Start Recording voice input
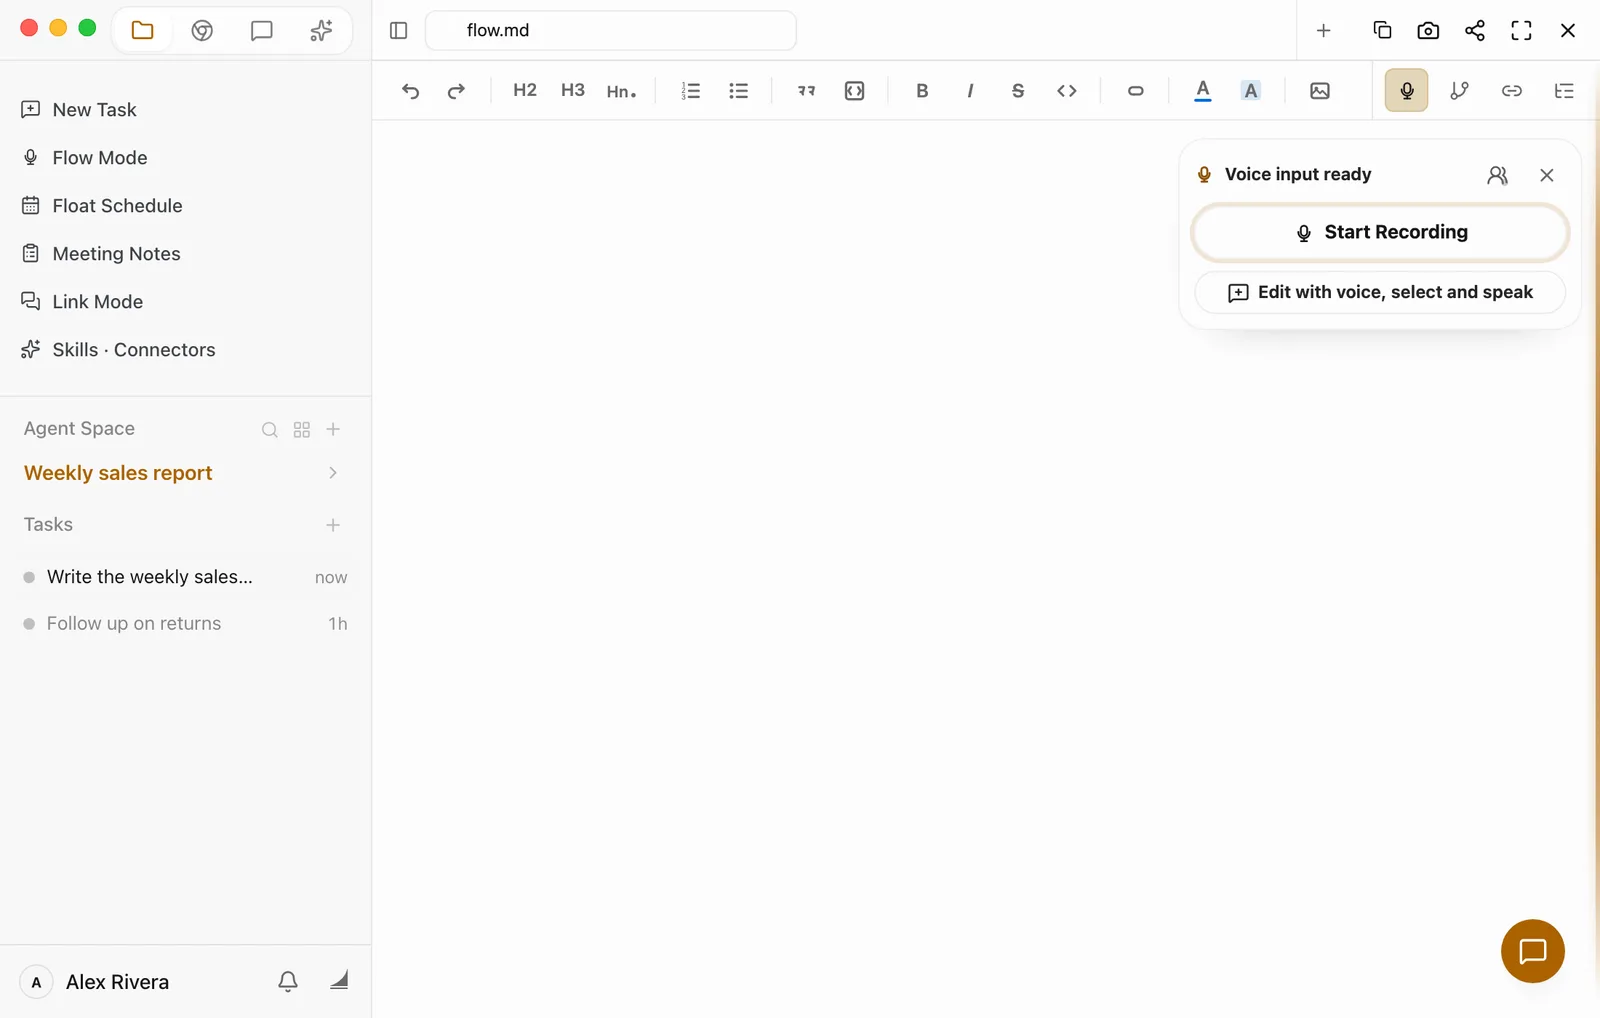This screenshot has width=1600, height=1018. pos(1381,232)
